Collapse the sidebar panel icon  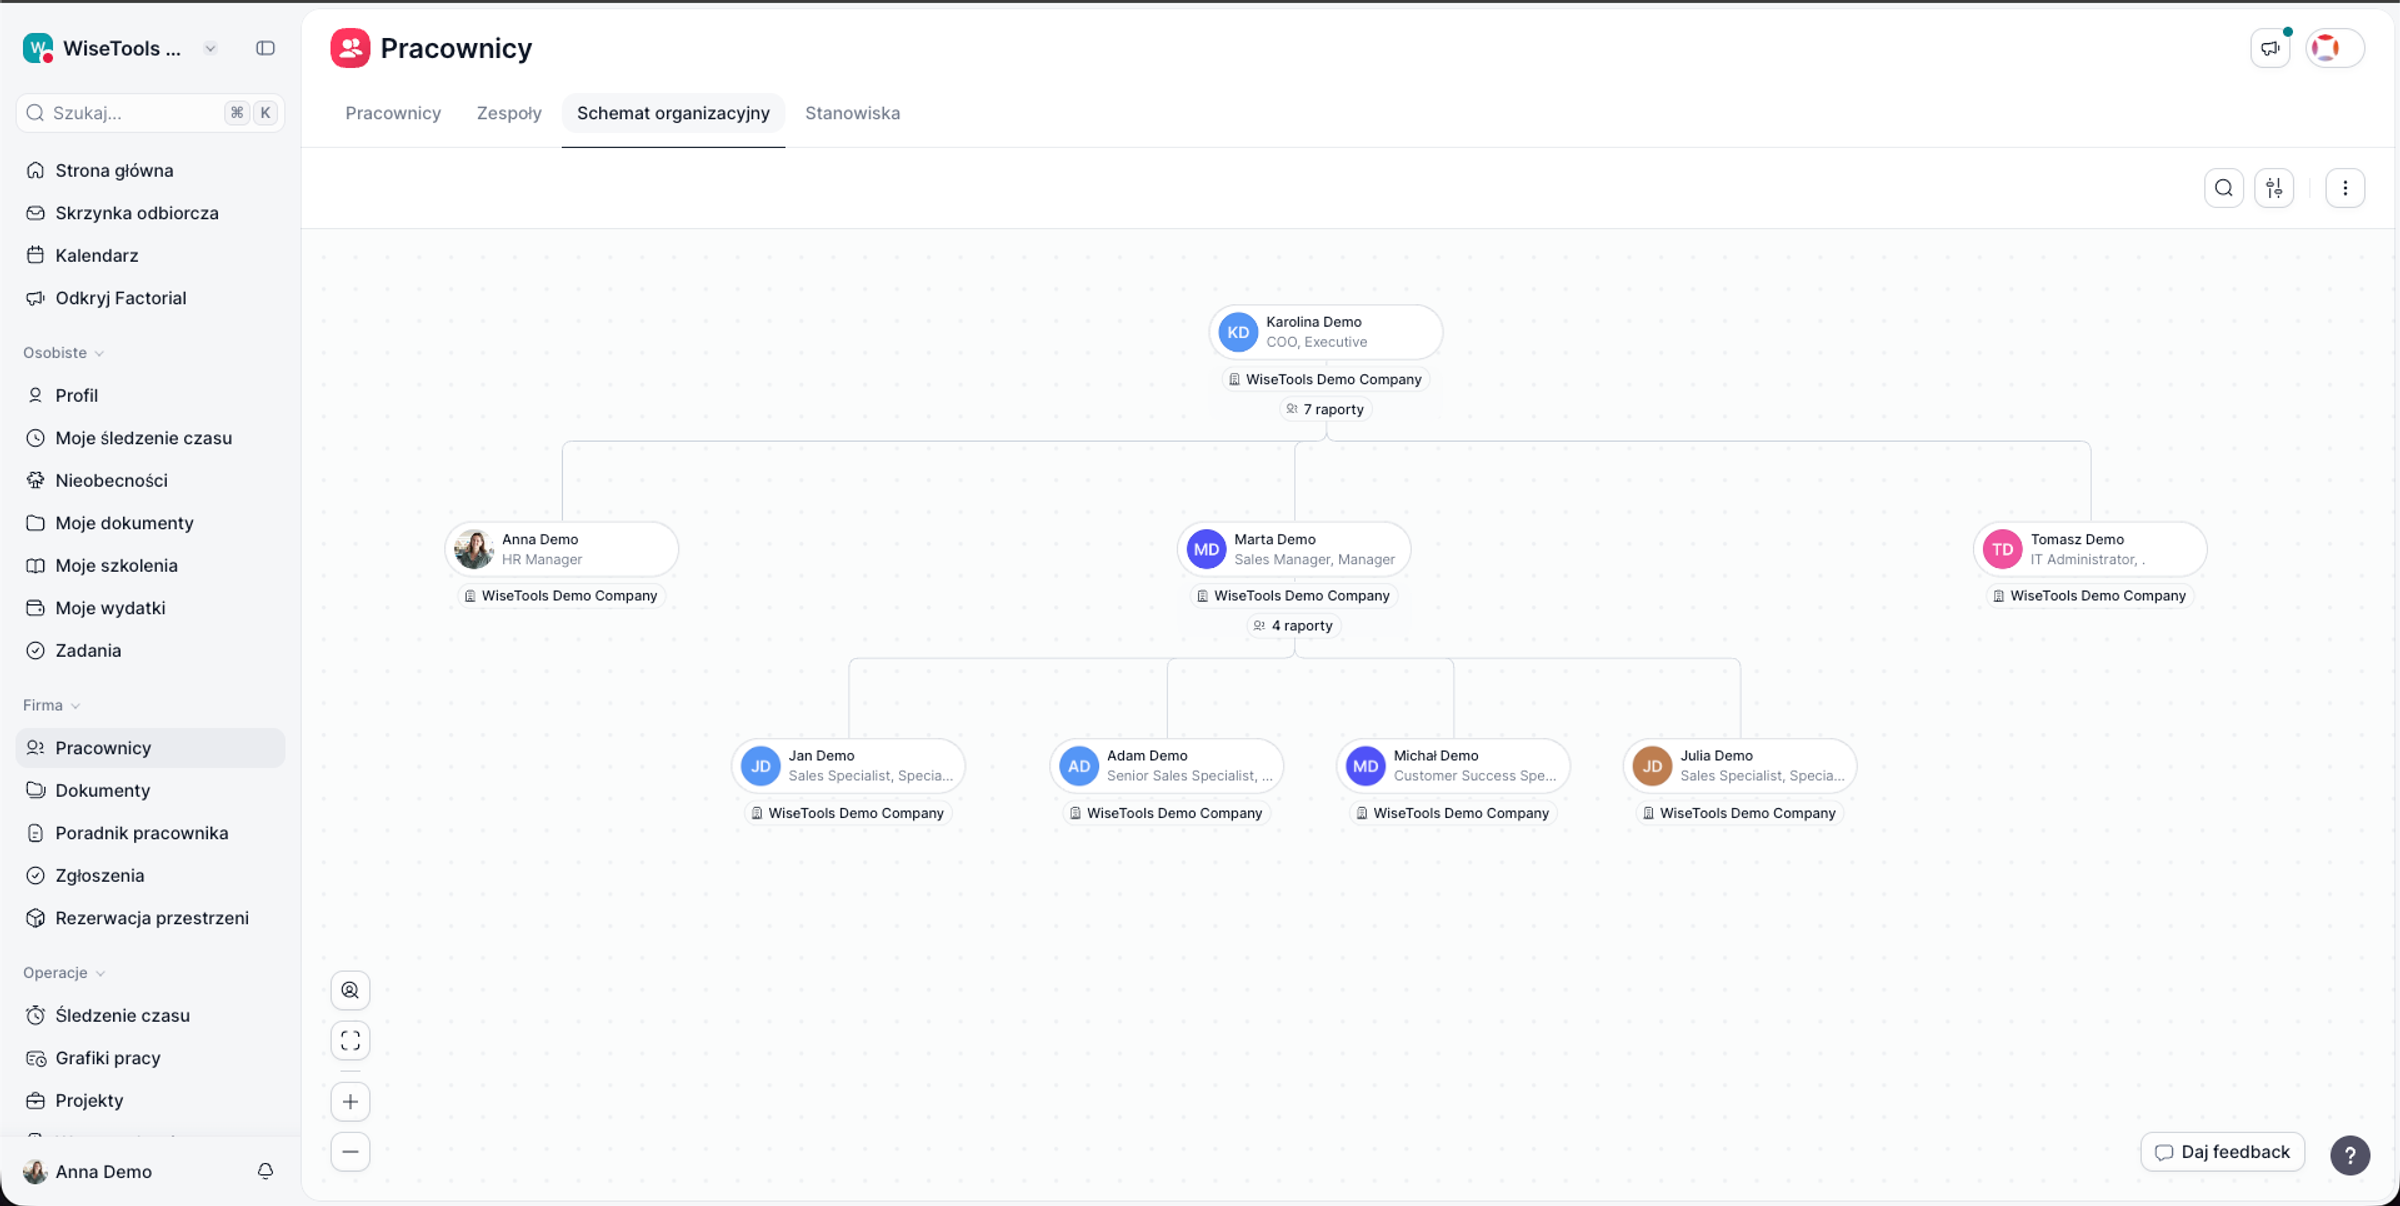265,48
